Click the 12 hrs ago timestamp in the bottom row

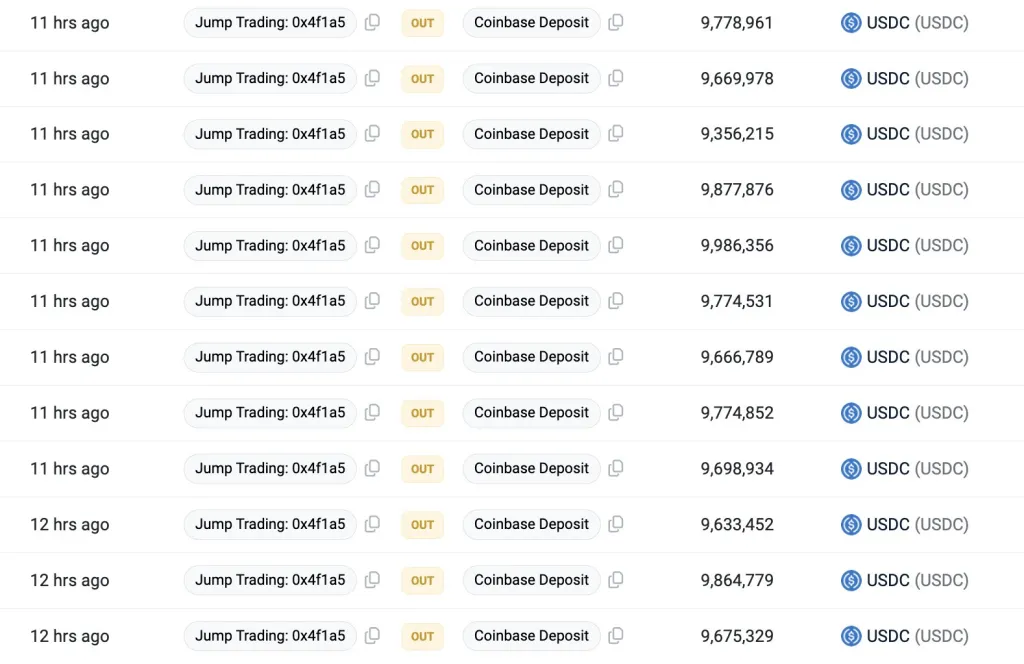pos(69,636)
